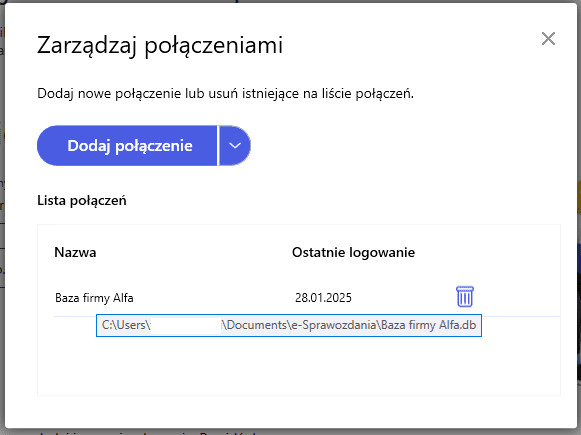581x435 pixels.
Task: Click the dimmed page below the dialog
Action: [290, 432]
